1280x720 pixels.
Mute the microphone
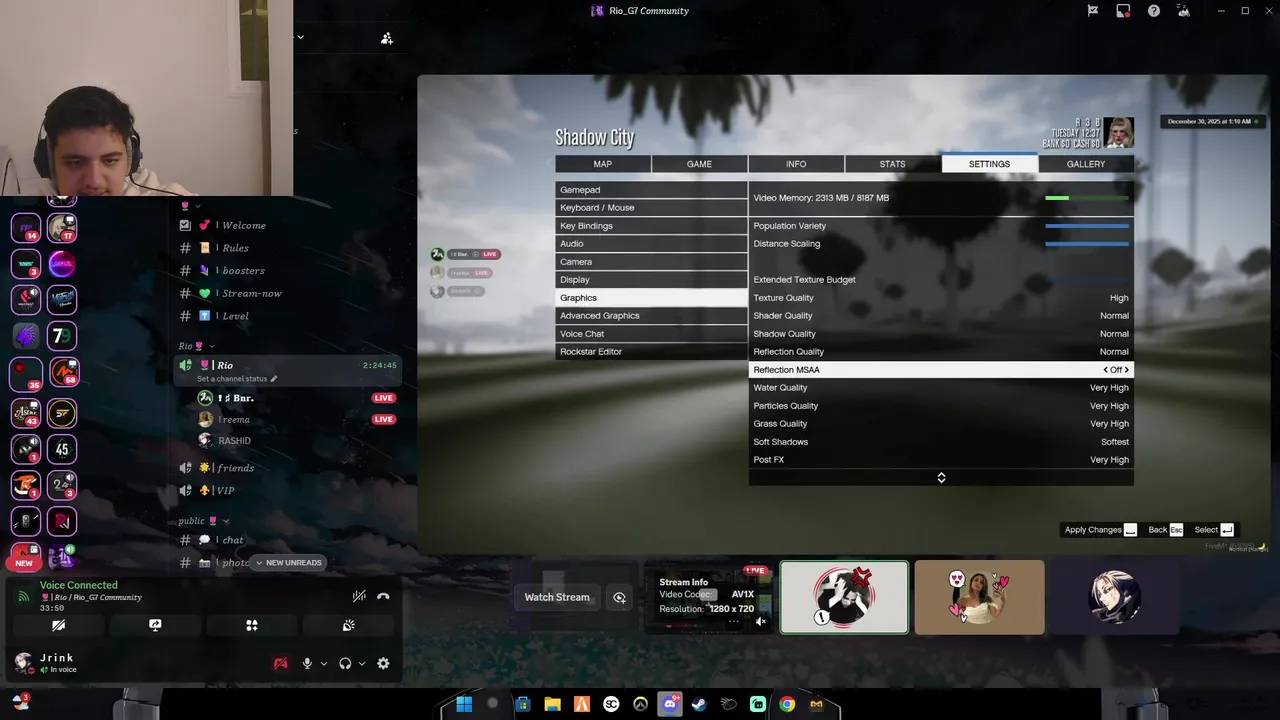307,663
